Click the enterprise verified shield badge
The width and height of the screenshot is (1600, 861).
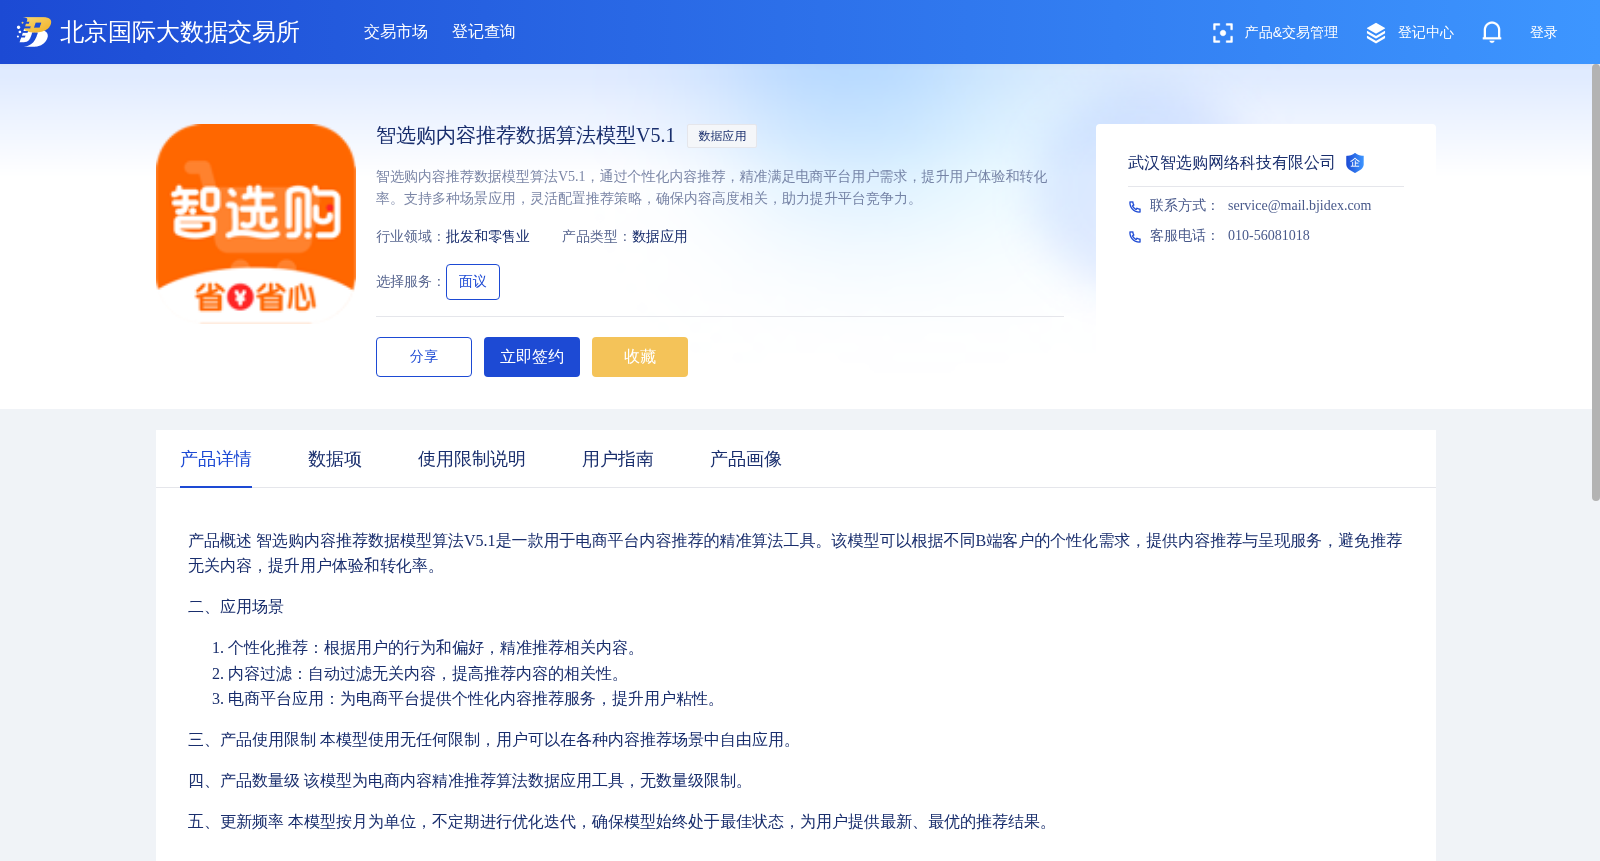(1355, 163)
